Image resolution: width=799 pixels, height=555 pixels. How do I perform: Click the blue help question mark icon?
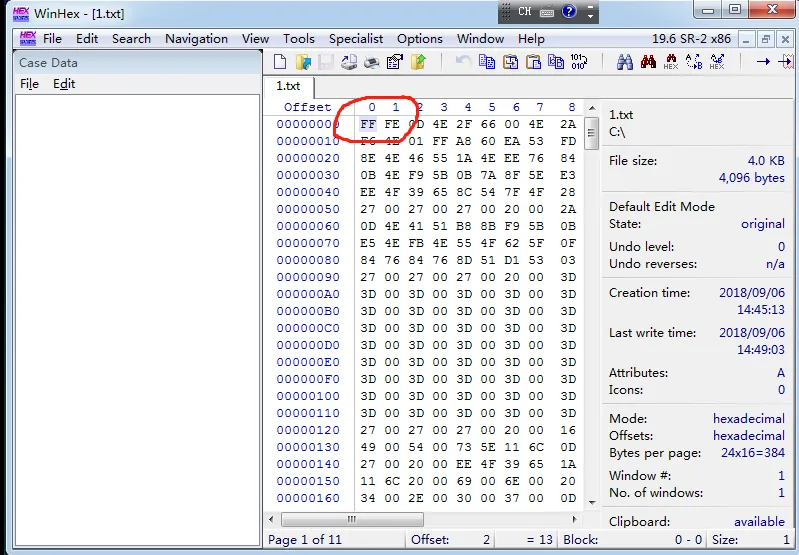click(x=569, y=11)
